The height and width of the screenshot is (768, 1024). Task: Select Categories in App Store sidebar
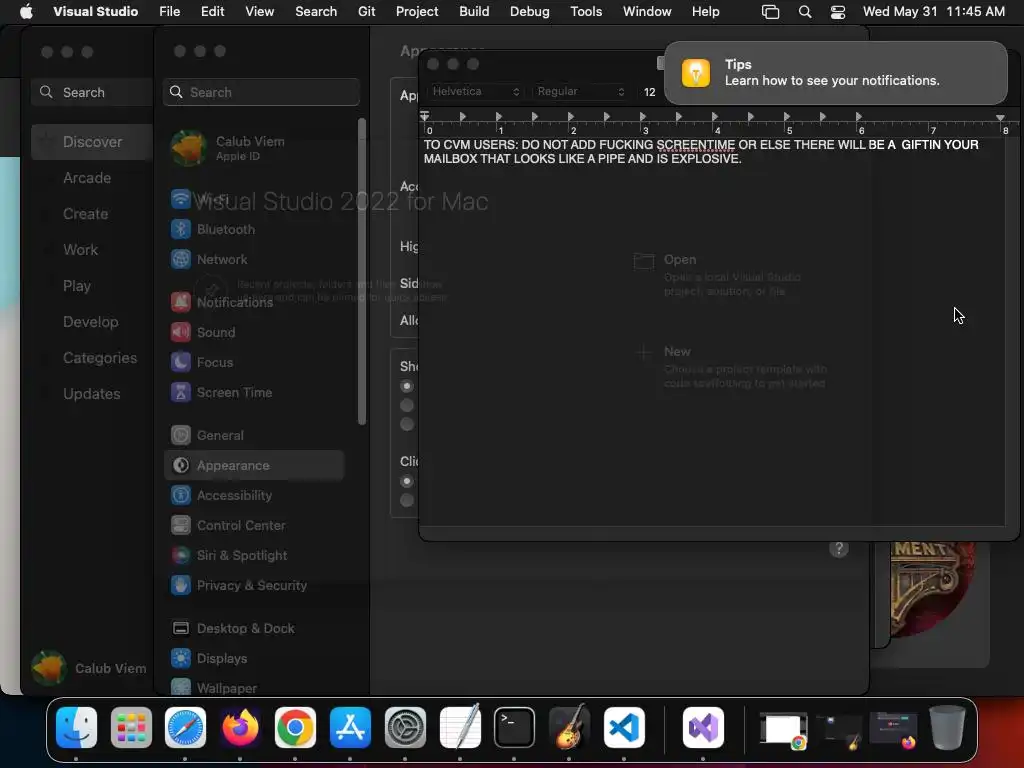[91, 358]
